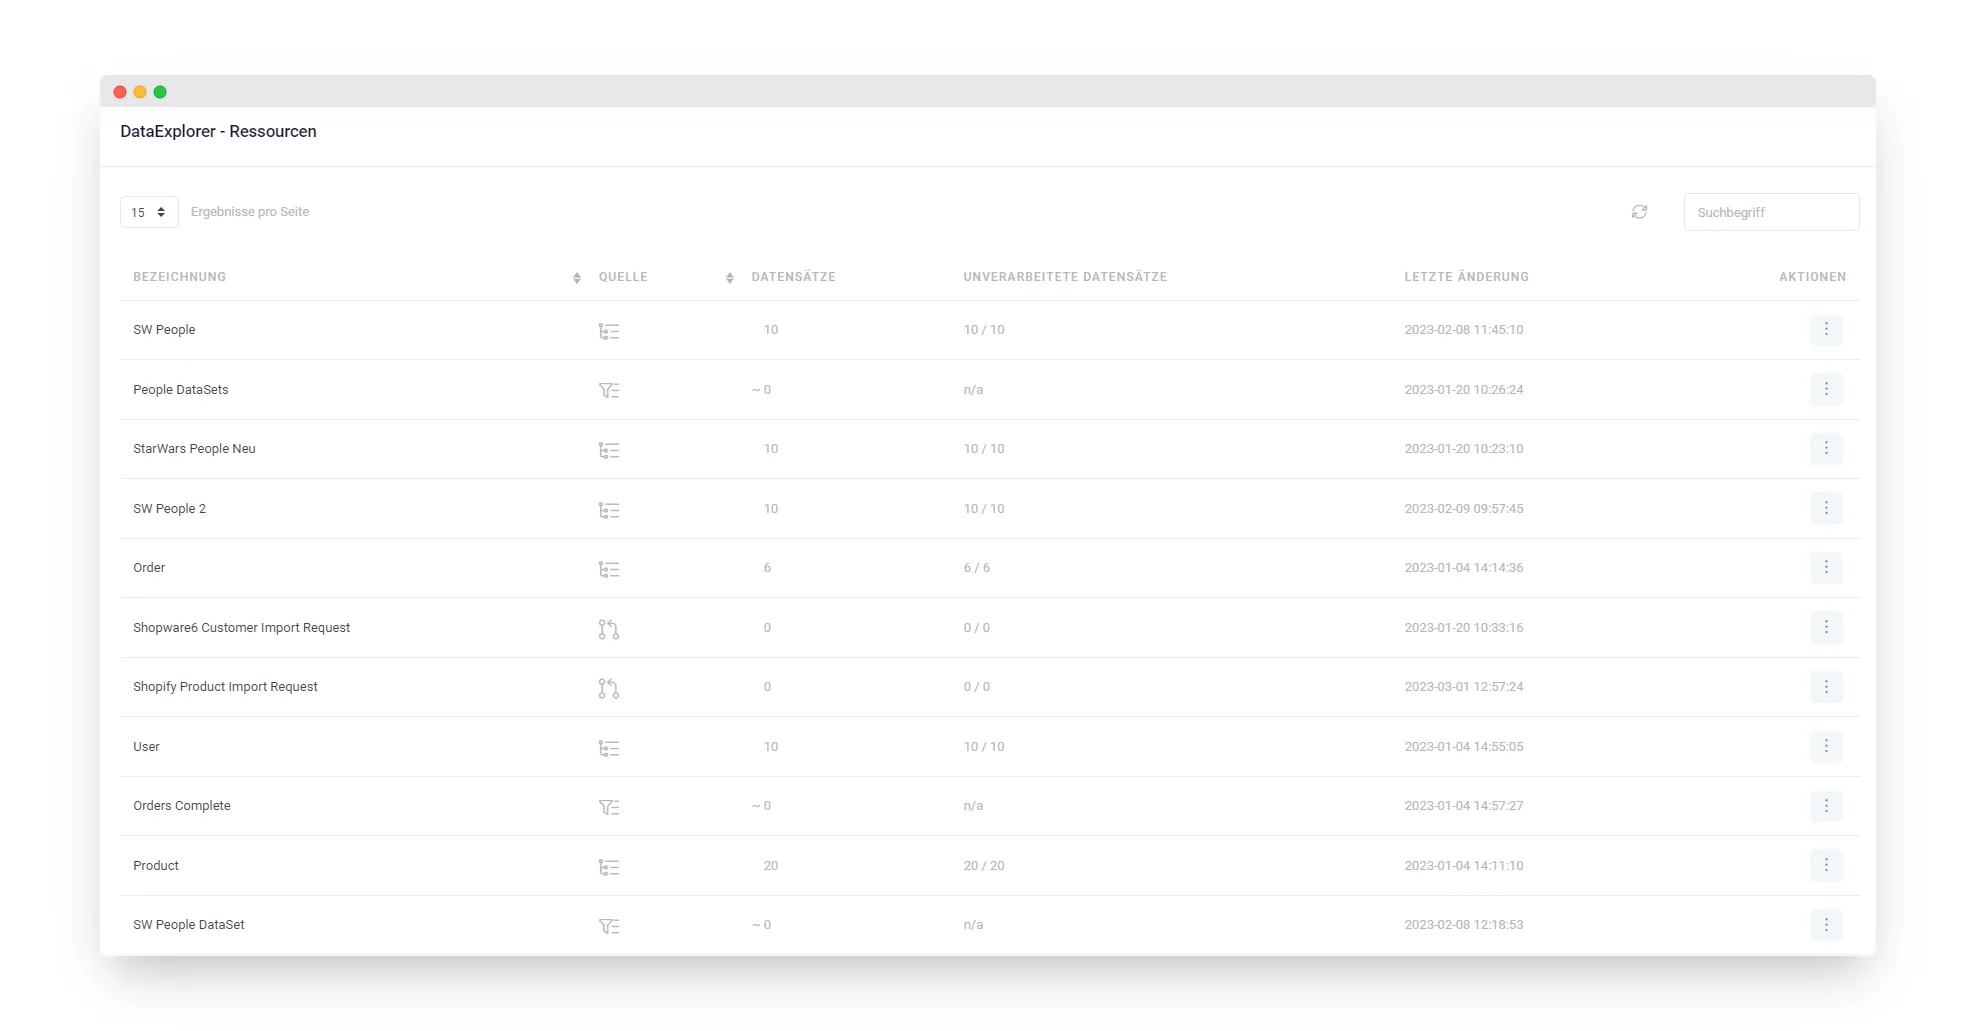
Task: Select the People DataSets resource name
Action: coord(181,390)
